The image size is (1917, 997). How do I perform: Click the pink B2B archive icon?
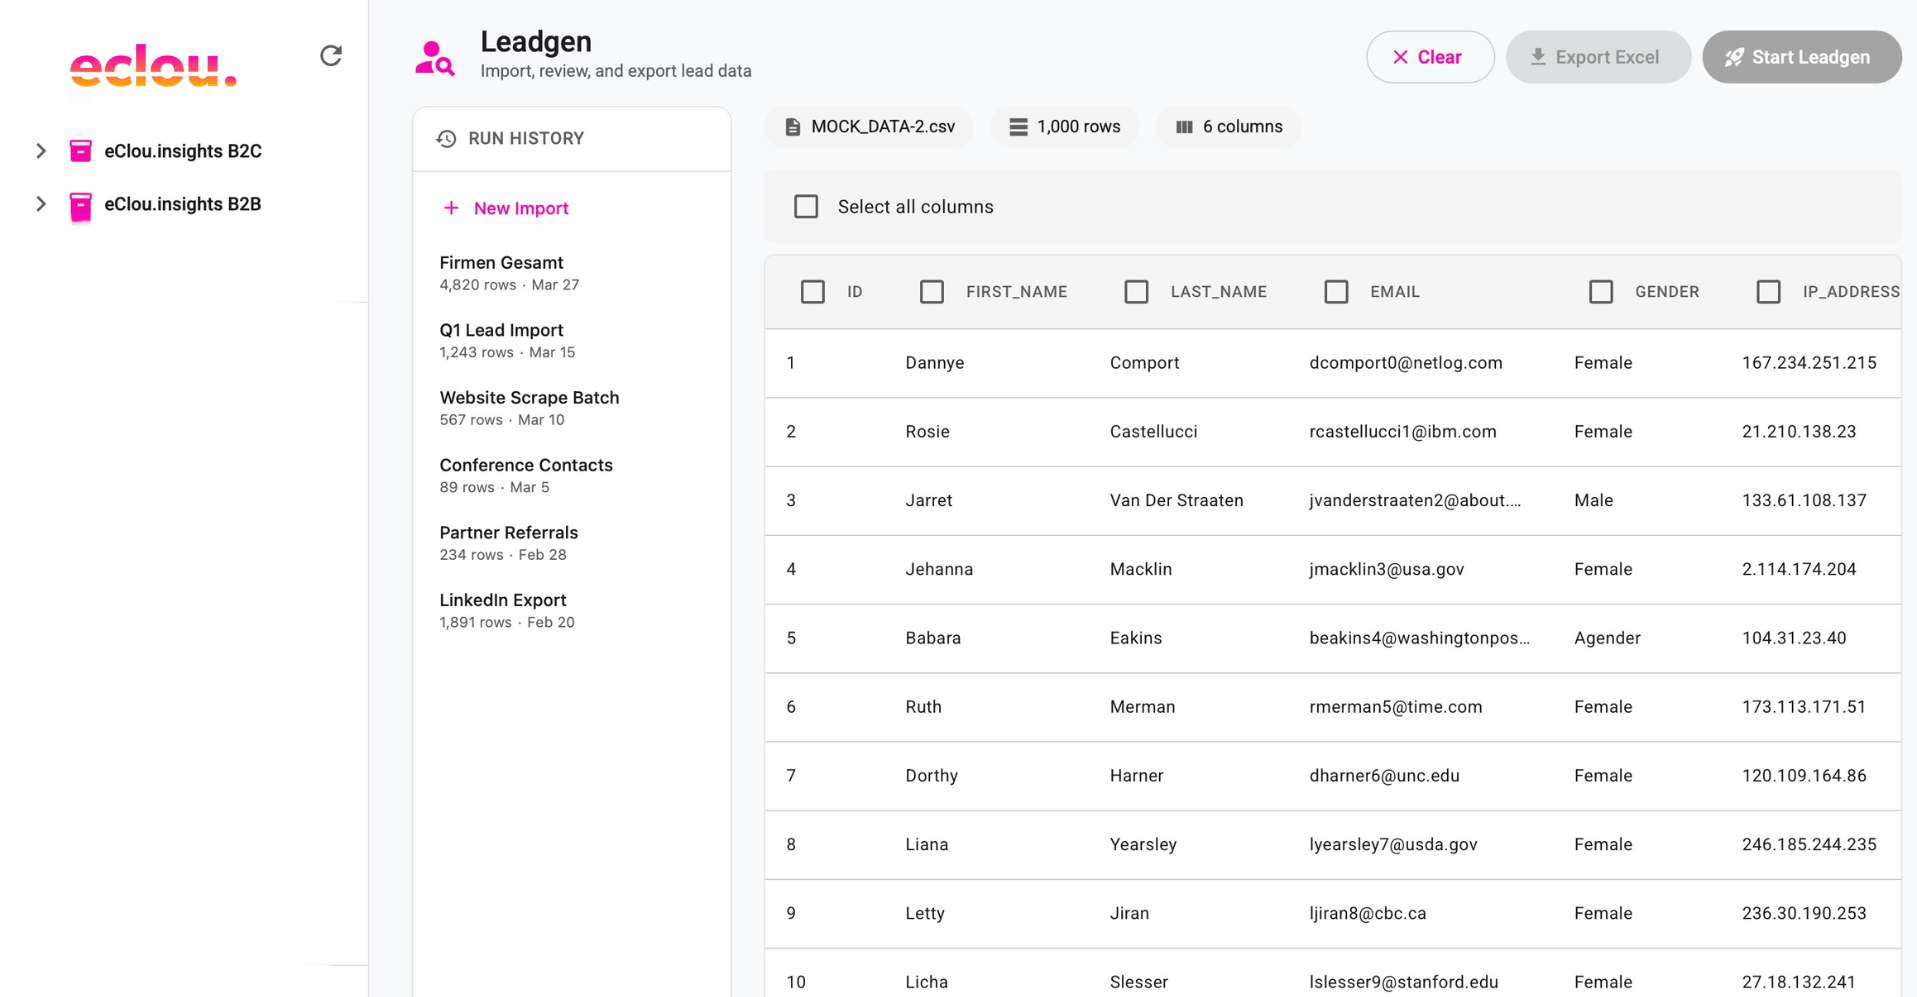pos(81,205)
